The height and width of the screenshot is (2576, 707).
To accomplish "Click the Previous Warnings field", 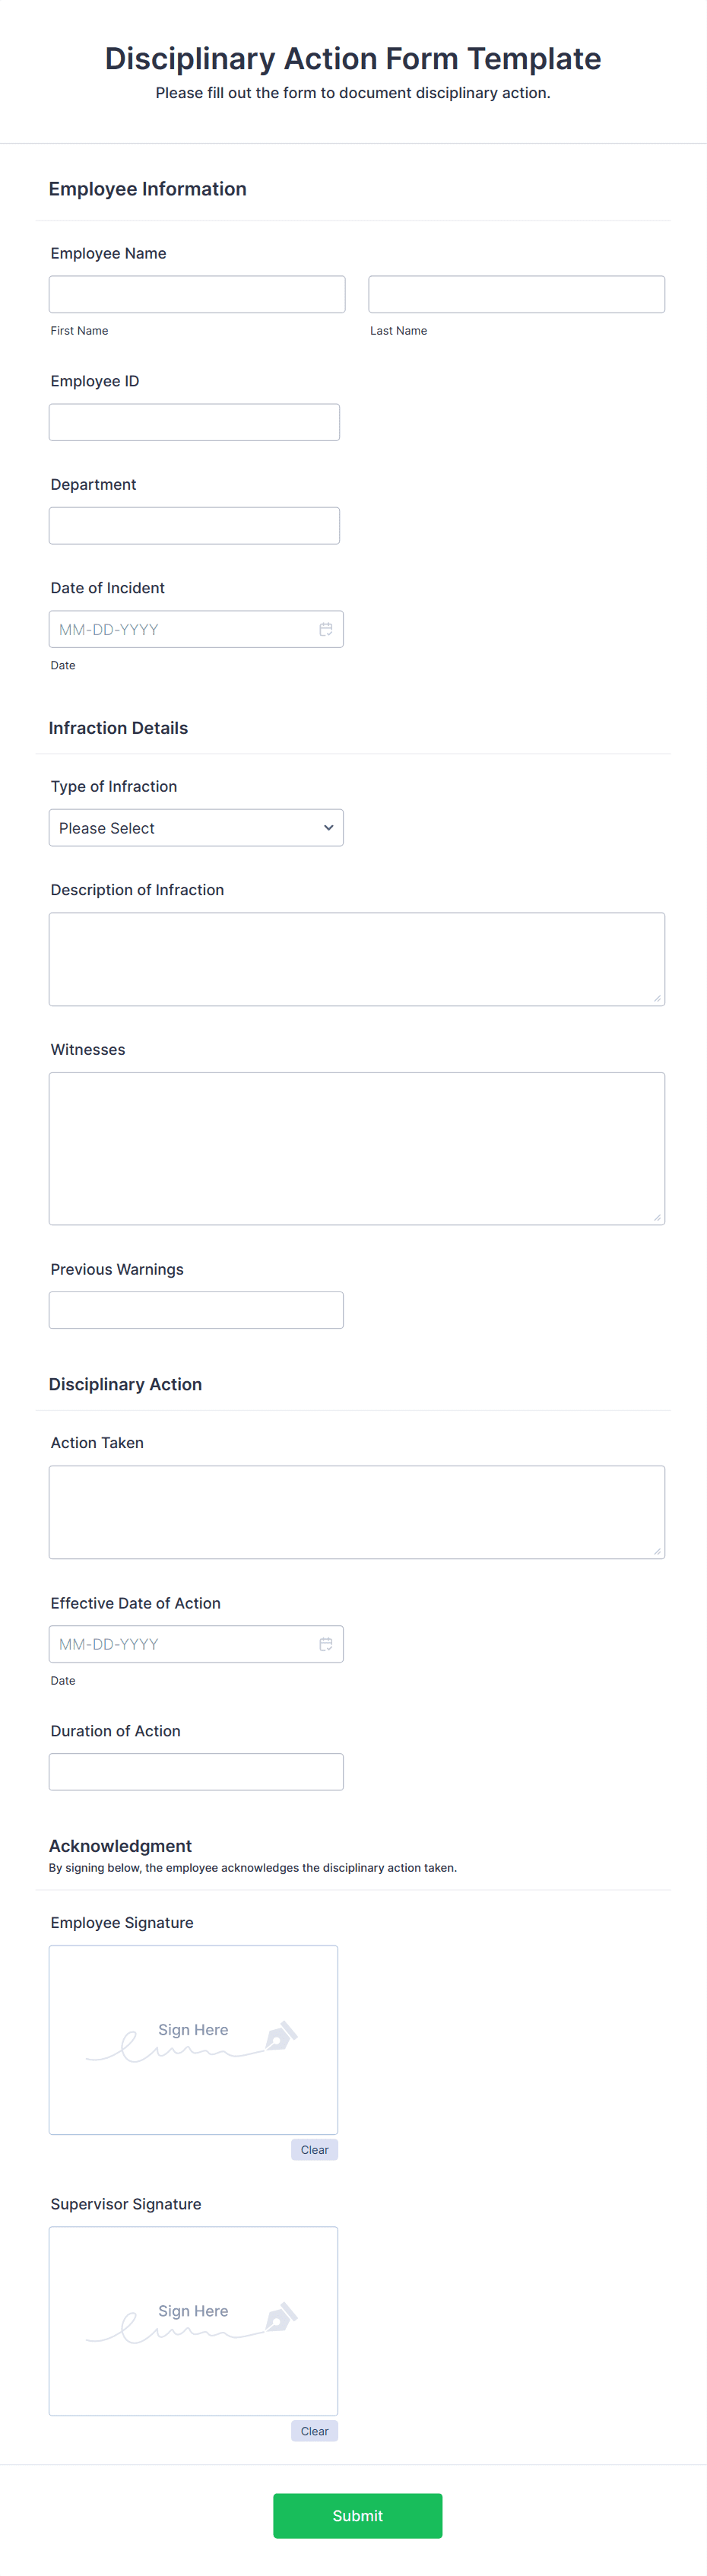I will (x=196, y=1309).
